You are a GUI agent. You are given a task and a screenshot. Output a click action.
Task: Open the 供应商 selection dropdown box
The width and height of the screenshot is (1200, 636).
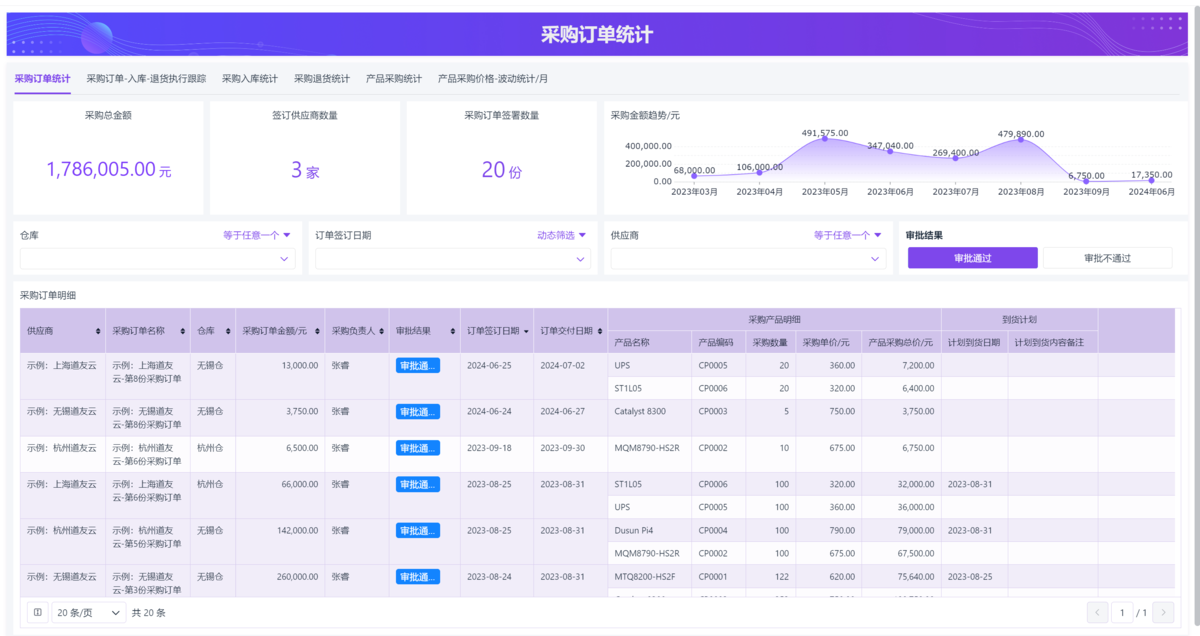(748, 259)
